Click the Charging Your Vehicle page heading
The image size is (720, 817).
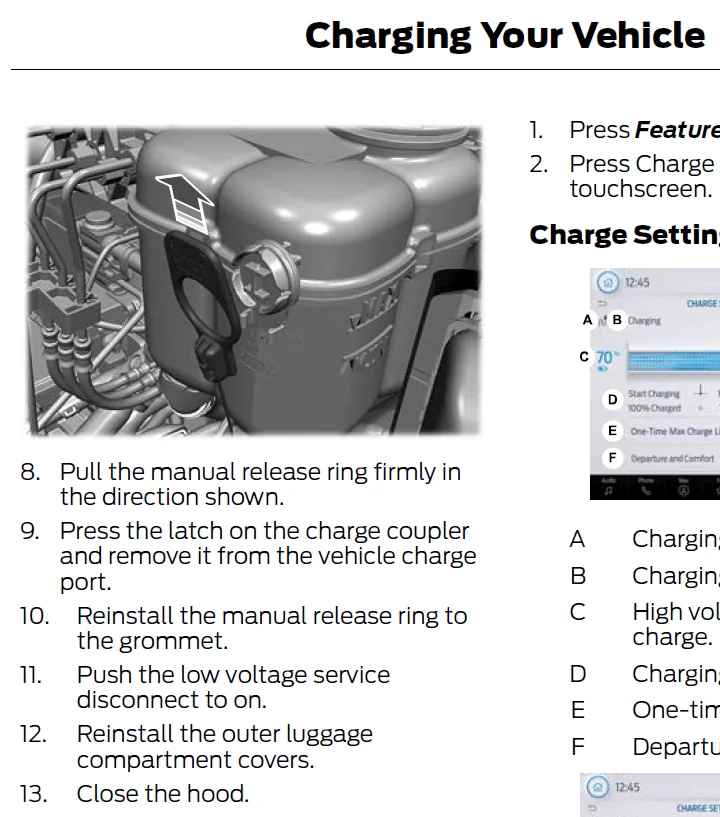[x=505, y=36]
